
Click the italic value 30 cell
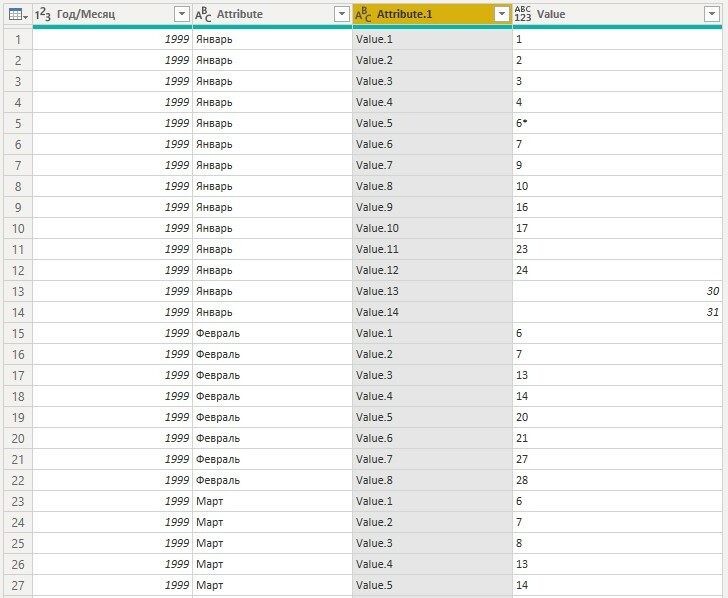coord(618,292)
